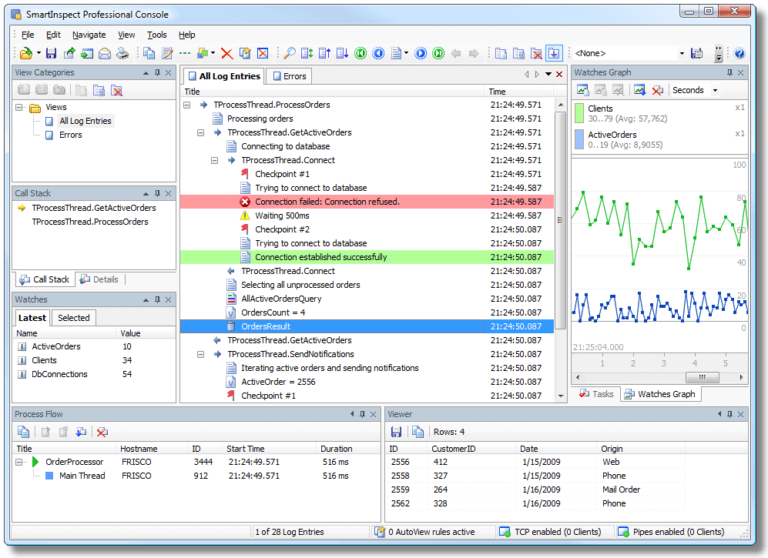
Task: Select the red 'Connection failed' error entry
Action: [x=326, y=202]
